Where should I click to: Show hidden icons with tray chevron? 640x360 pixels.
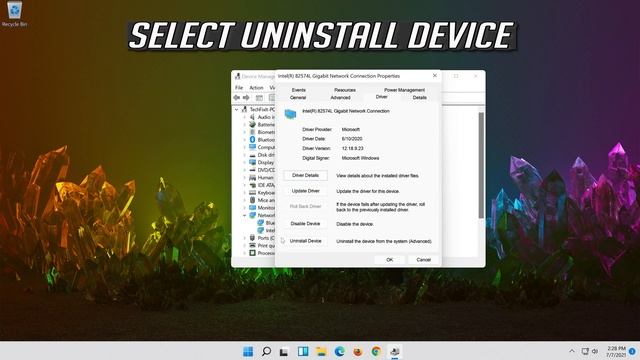[x=572, y=351]
